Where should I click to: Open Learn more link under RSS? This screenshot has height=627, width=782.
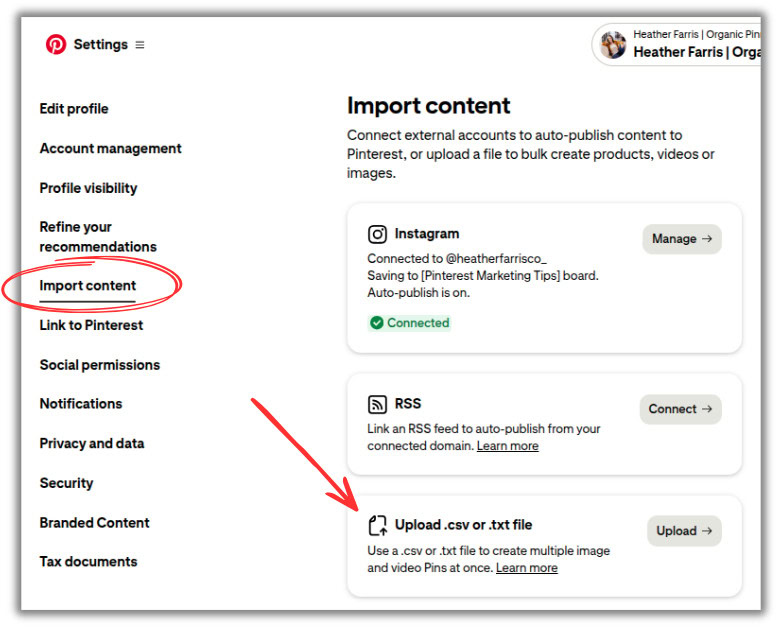coord(507,446)
